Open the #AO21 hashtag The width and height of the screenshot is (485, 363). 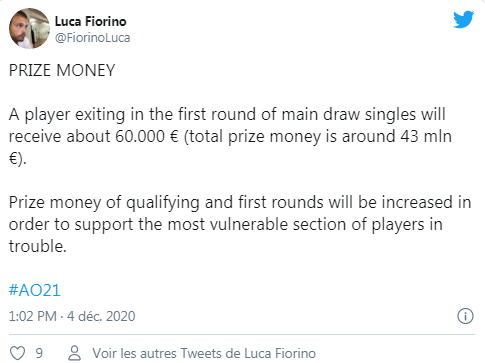(x=35, y=290)
